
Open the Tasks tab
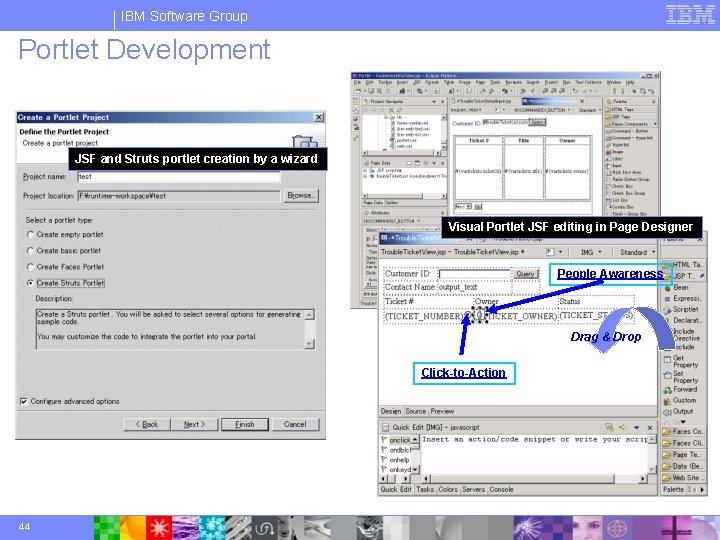pyautogui.click(x=425, y=489)
